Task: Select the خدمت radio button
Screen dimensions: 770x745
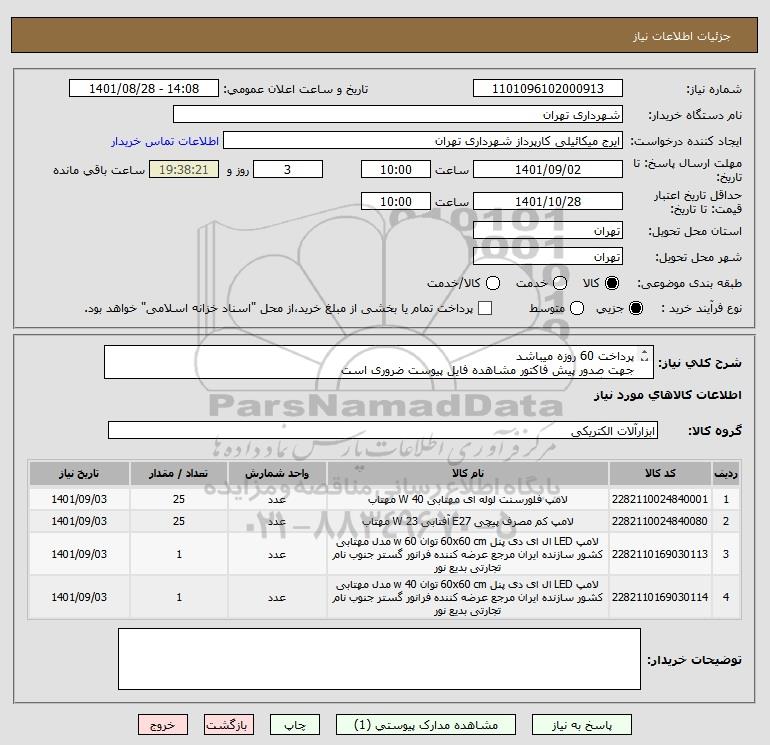Action: point(560,283)
